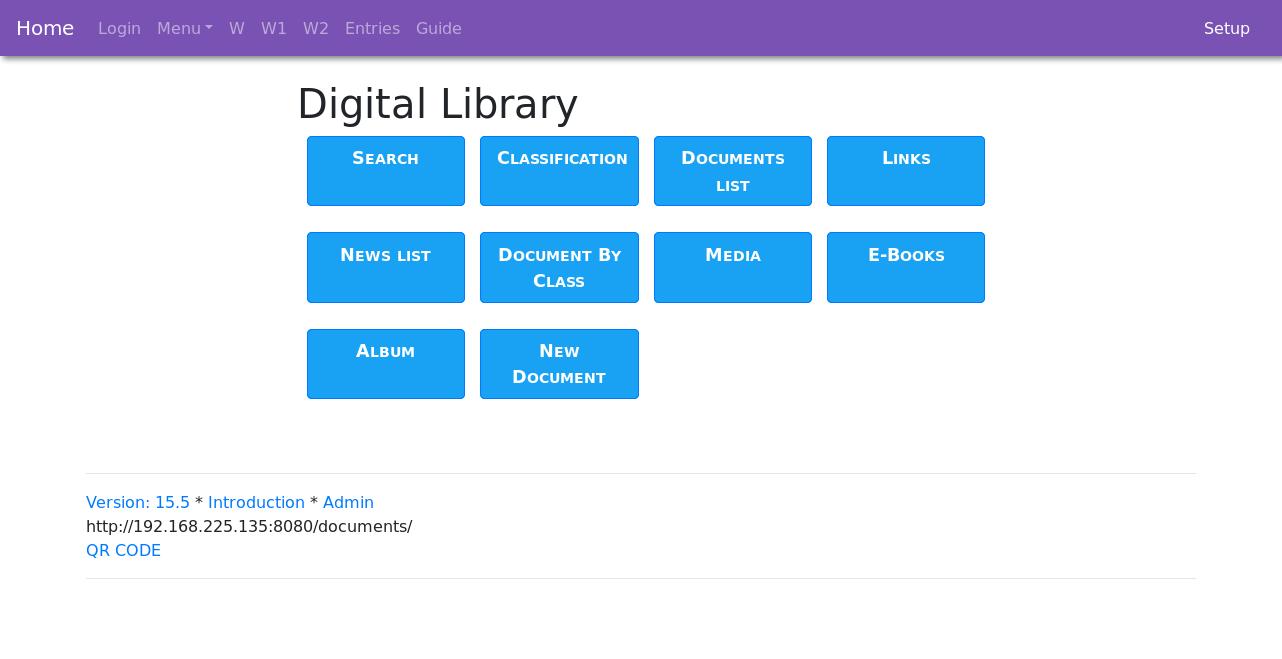Create a New Document
Screen dimensions: 1282x659
[x=559, y=364]
